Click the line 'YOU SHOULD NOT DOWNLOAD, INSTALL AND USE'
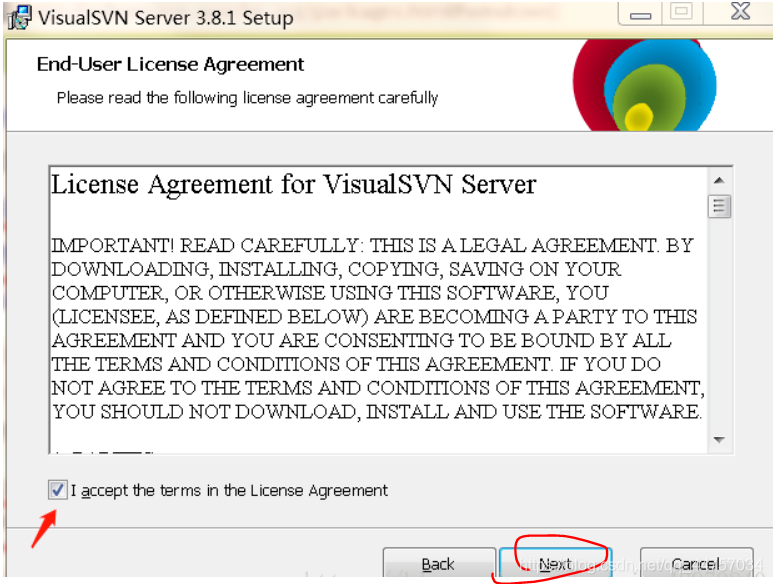 point(377,412)
